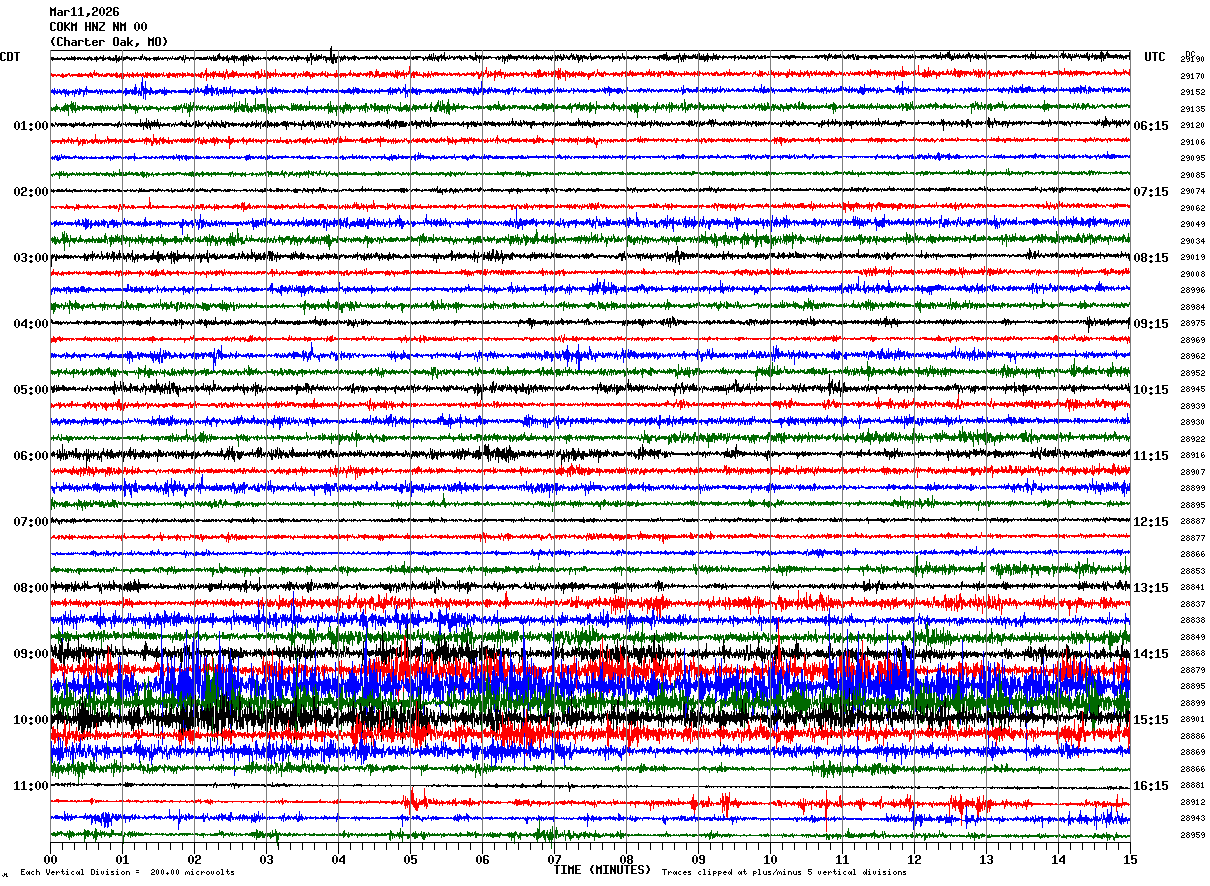
Task: Click the '13:15' UTC time label
Action: click(1151, 588)
